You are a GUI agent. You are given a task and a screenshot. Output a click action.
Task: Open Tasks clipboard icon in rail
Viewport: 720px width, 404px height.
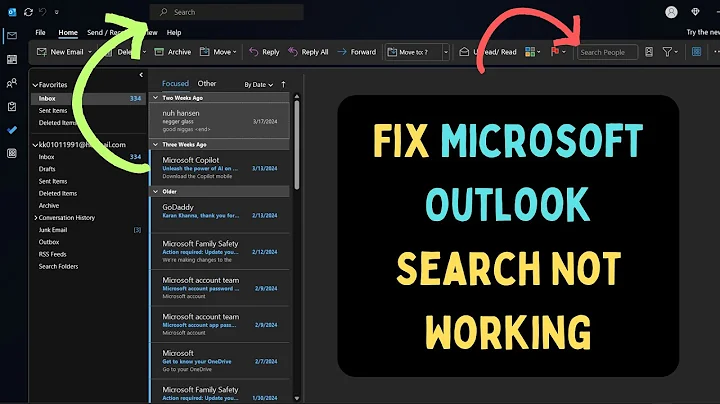[x=12, y=107]
